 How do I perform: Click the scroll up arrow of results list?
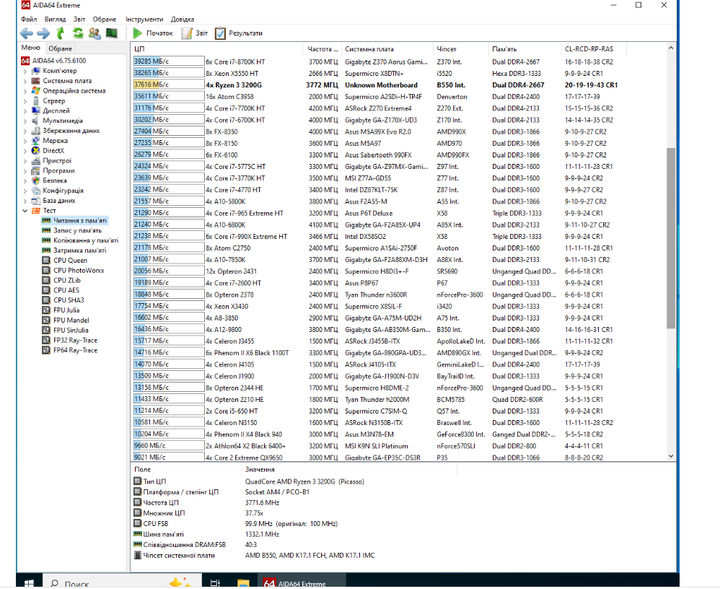click(x=670, y=48)
